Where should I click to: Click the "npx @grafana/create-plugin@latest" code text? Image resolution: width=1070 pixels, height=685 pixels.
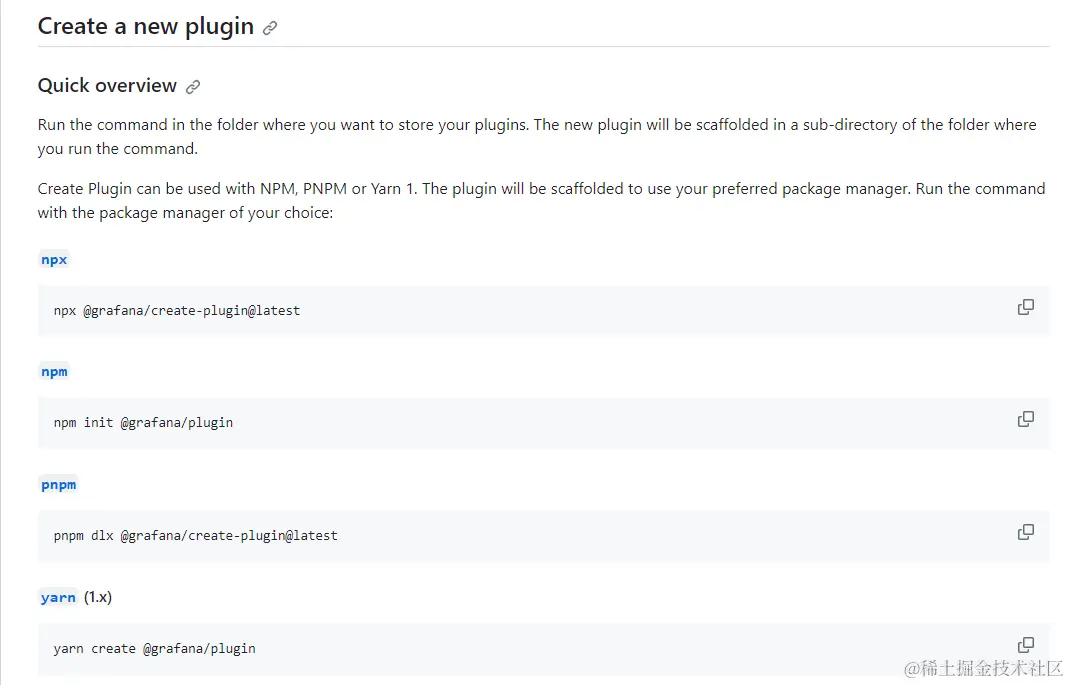177,310
